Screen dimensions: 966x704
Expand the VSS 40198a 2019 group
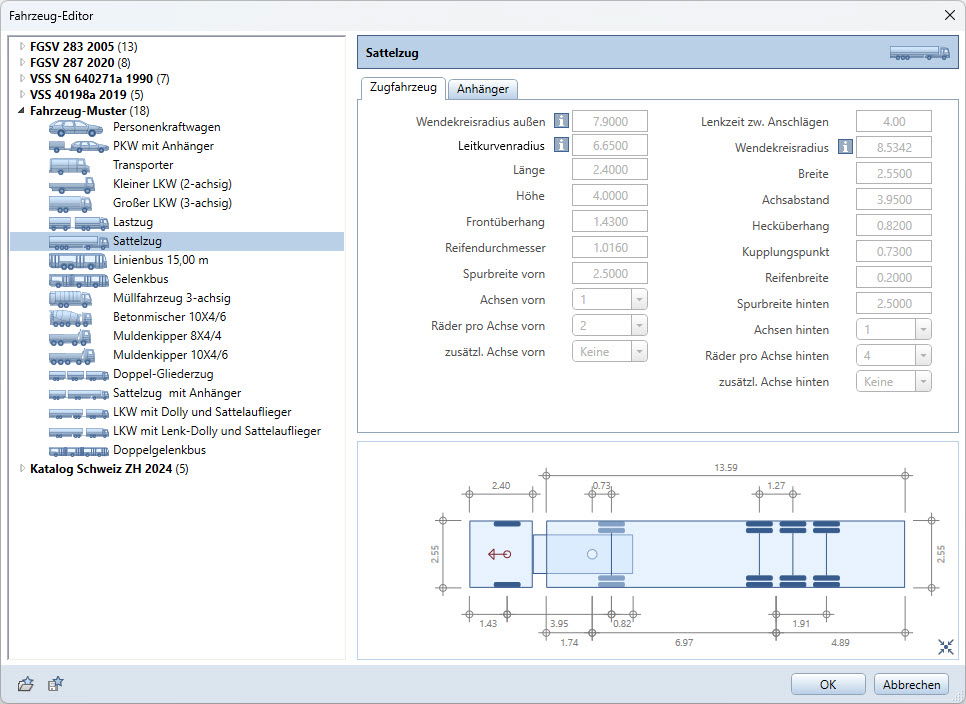[x=22, y=94]
